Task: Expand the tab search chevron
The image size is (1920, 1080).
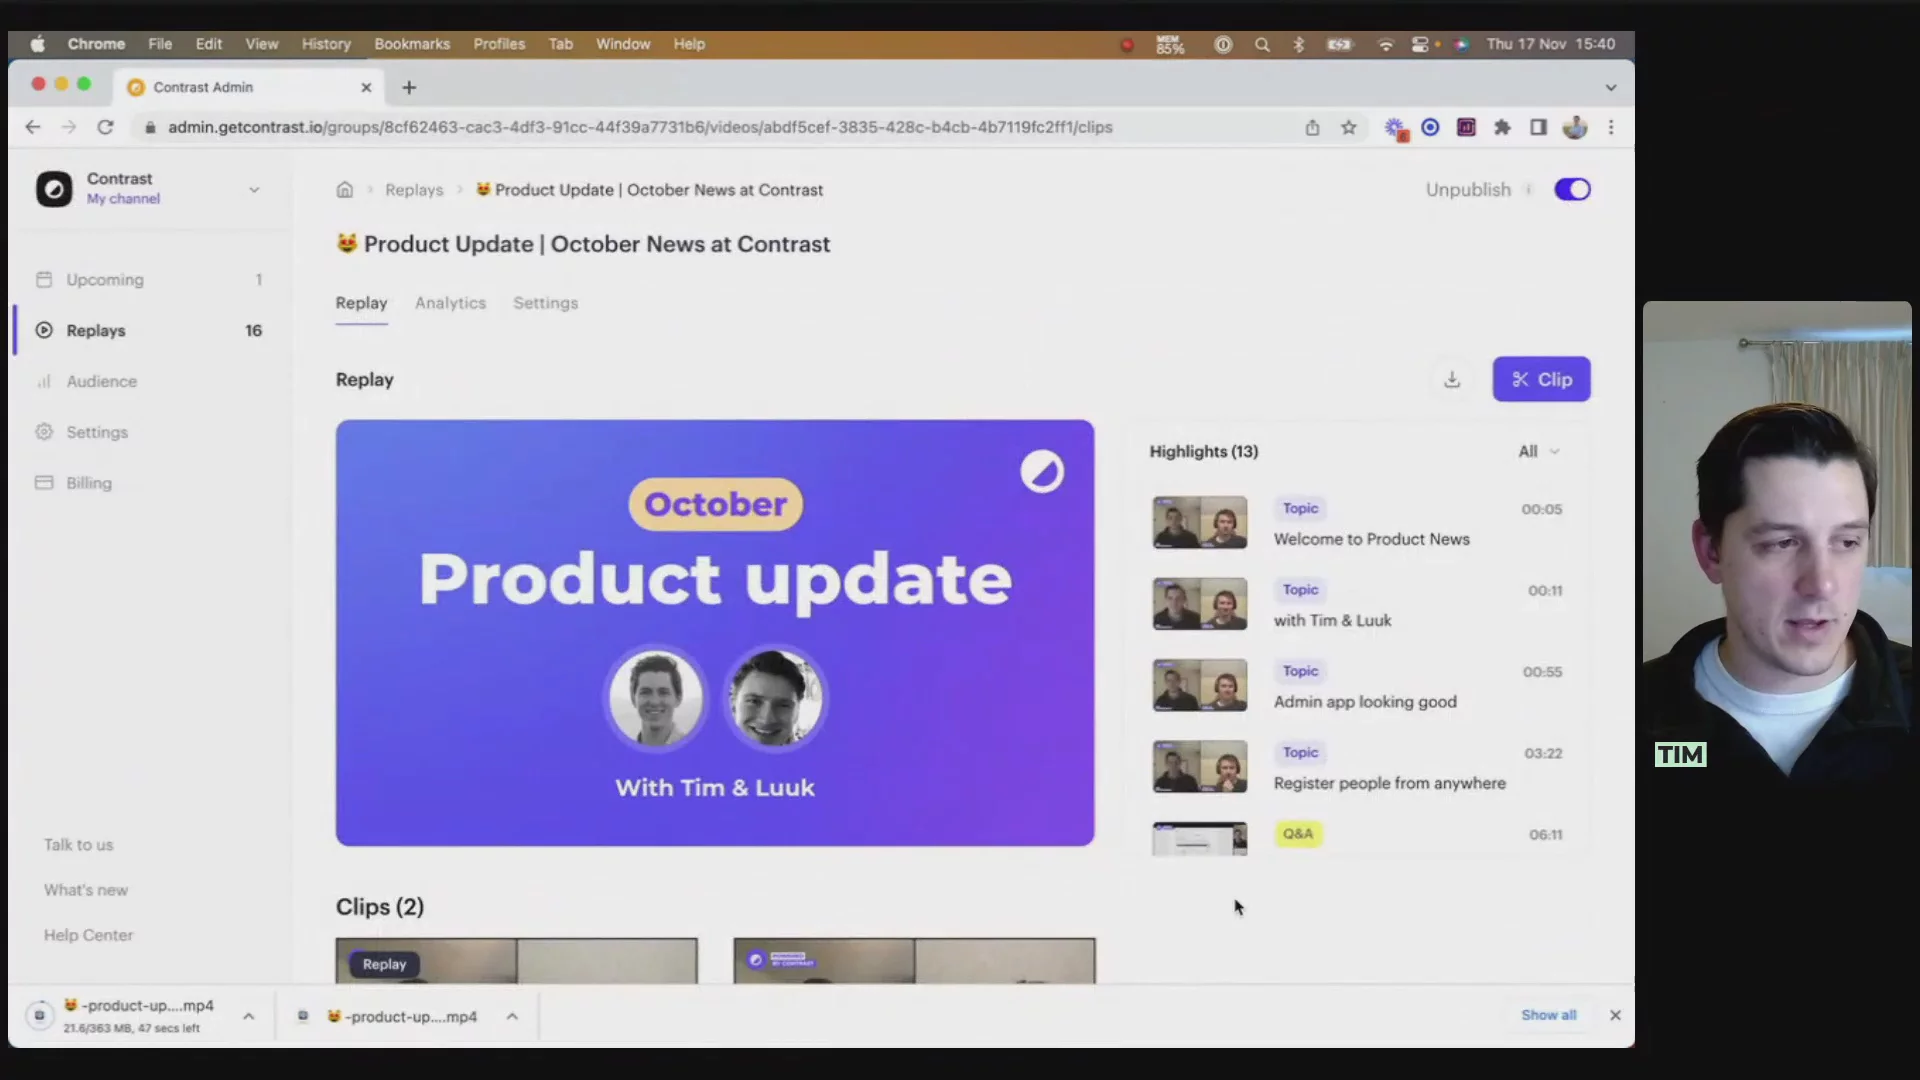Action: click(x=1611, y=87)
